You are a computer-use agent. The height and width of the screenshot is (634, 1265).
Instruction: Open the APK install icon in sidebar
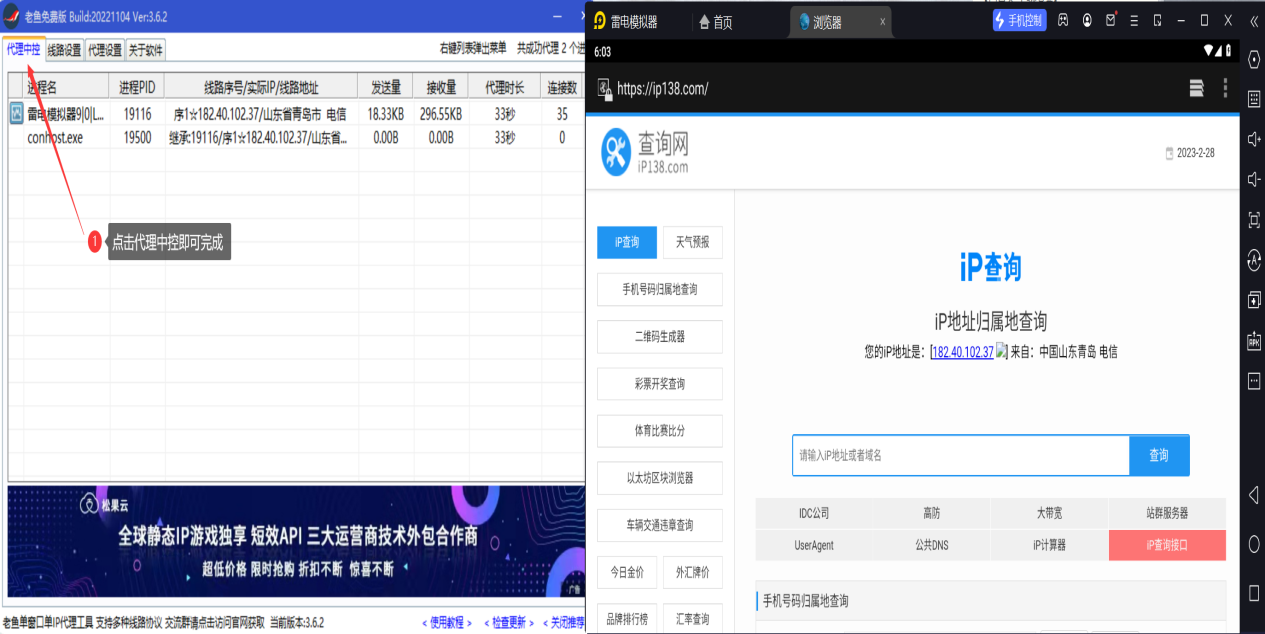(x=1254, y=341)
